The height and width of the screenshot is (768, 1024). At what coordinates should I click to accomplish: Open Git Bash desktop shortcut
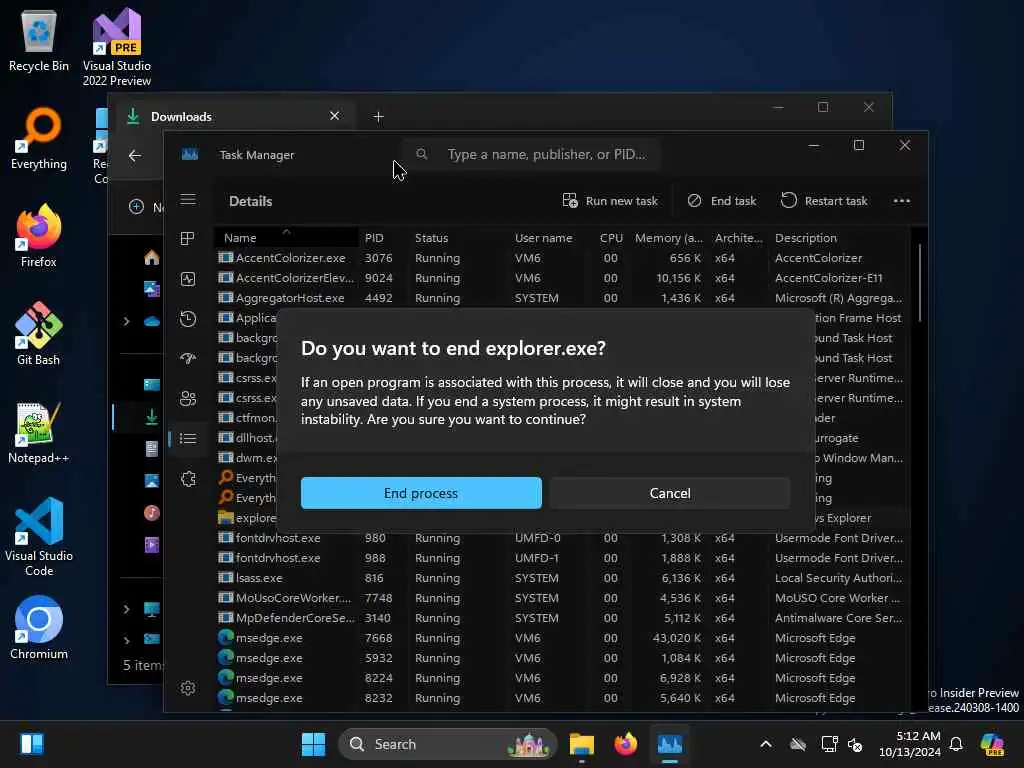tap(39, 334)
